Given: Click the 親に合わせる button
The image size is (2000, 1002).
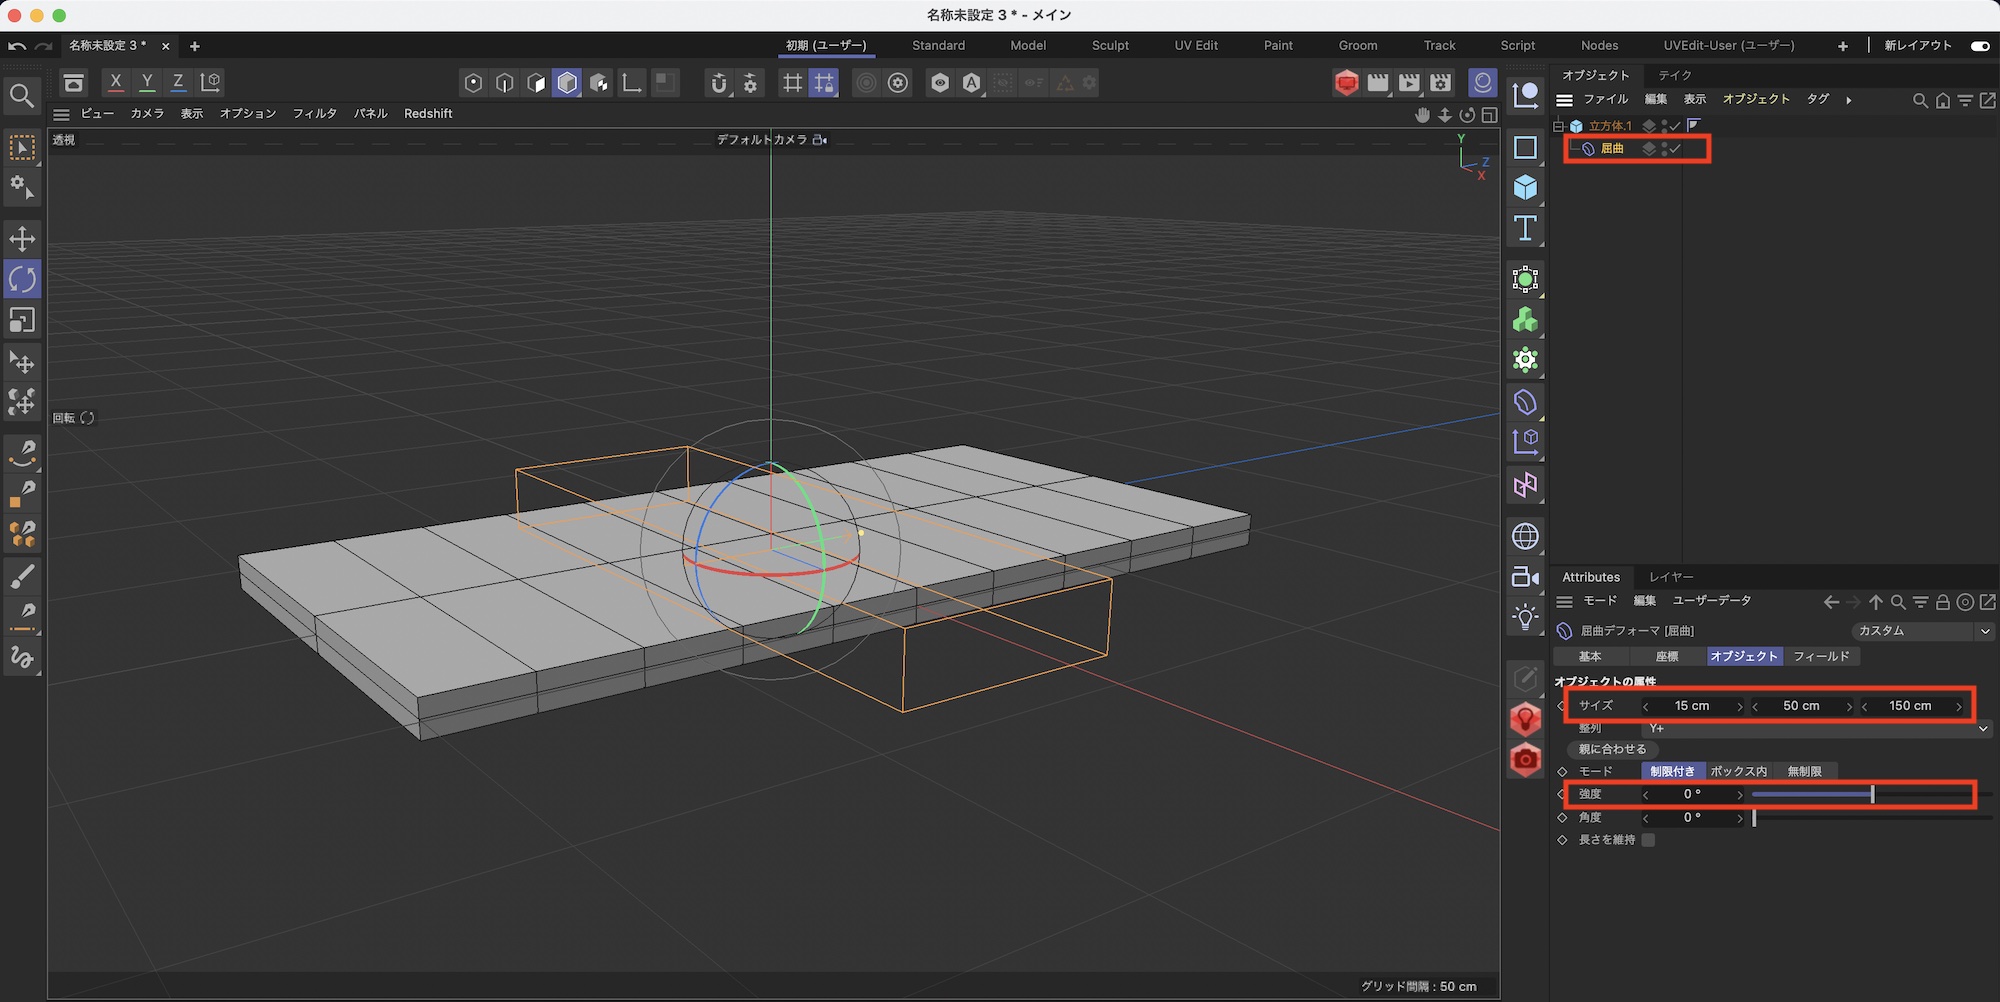Looking at the screenshot, I should 1612,749.
